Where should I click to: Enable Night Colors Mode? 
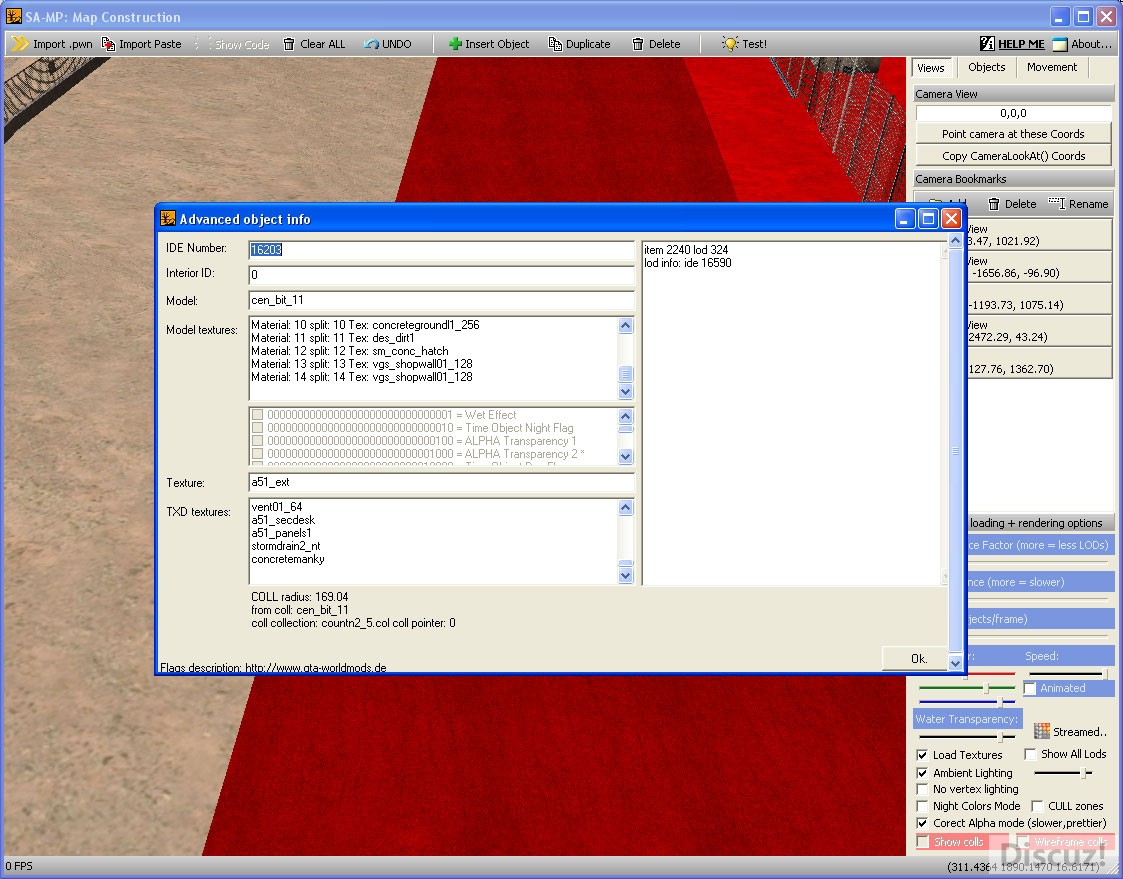pos(922,807)
